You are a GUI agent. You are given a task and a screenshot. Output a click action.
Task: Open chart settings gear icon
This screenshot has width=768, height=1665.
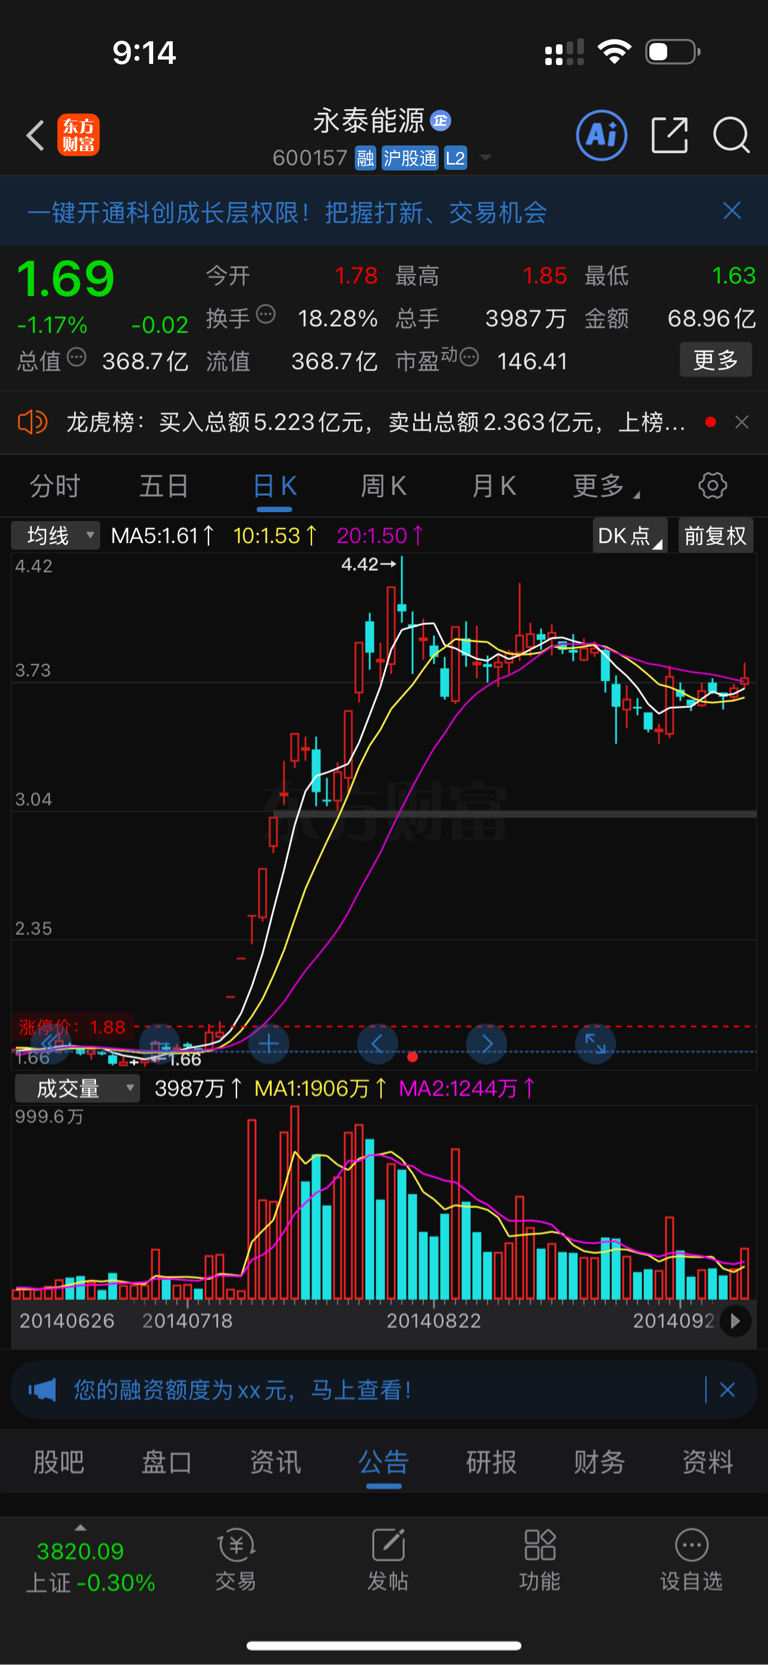tap(713, 486)
